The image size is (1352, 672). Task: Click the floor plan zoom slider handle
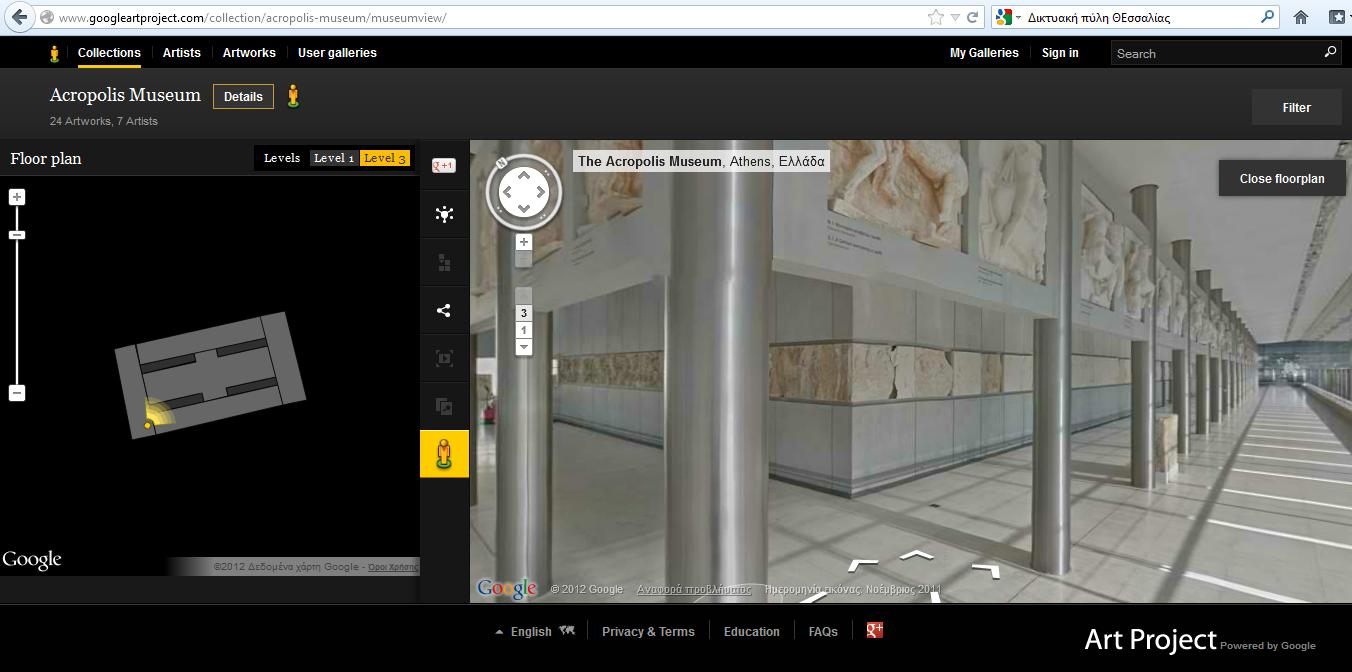point(17,235)
